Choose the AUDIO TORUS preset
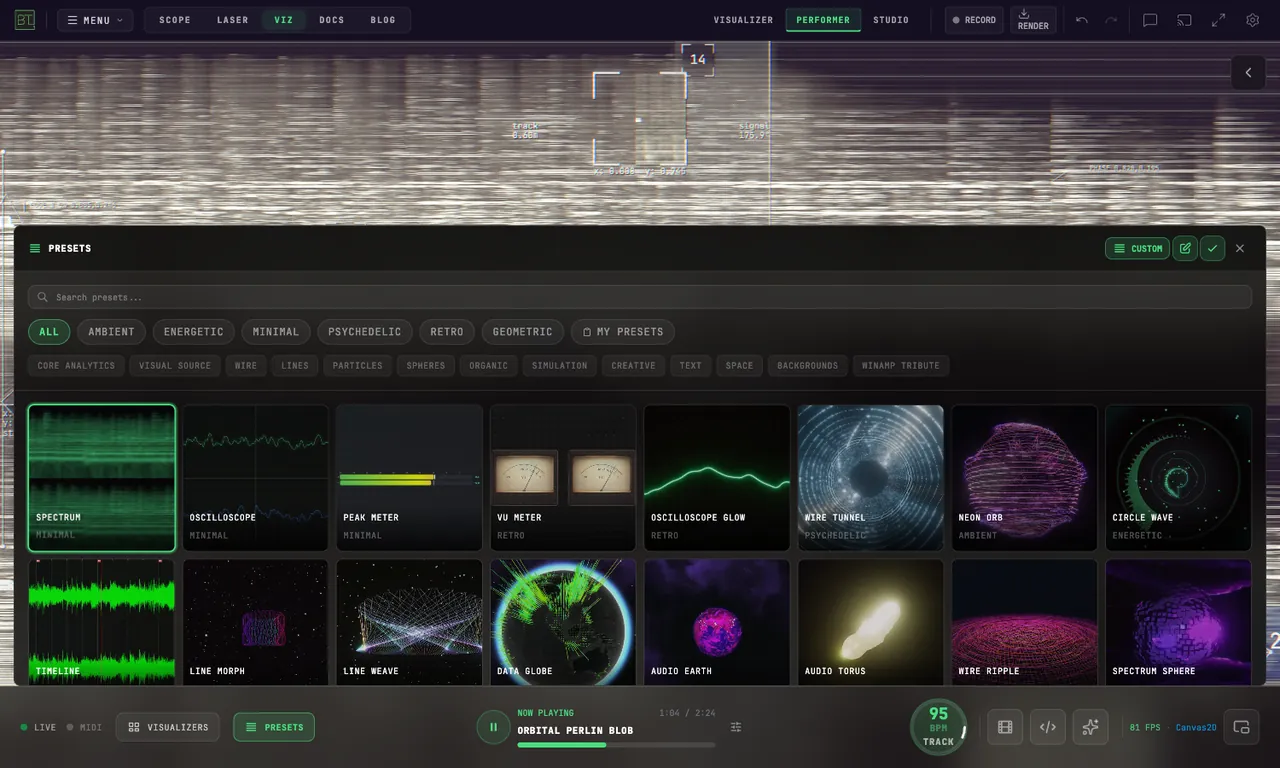1280x768 pixels. 871,622
